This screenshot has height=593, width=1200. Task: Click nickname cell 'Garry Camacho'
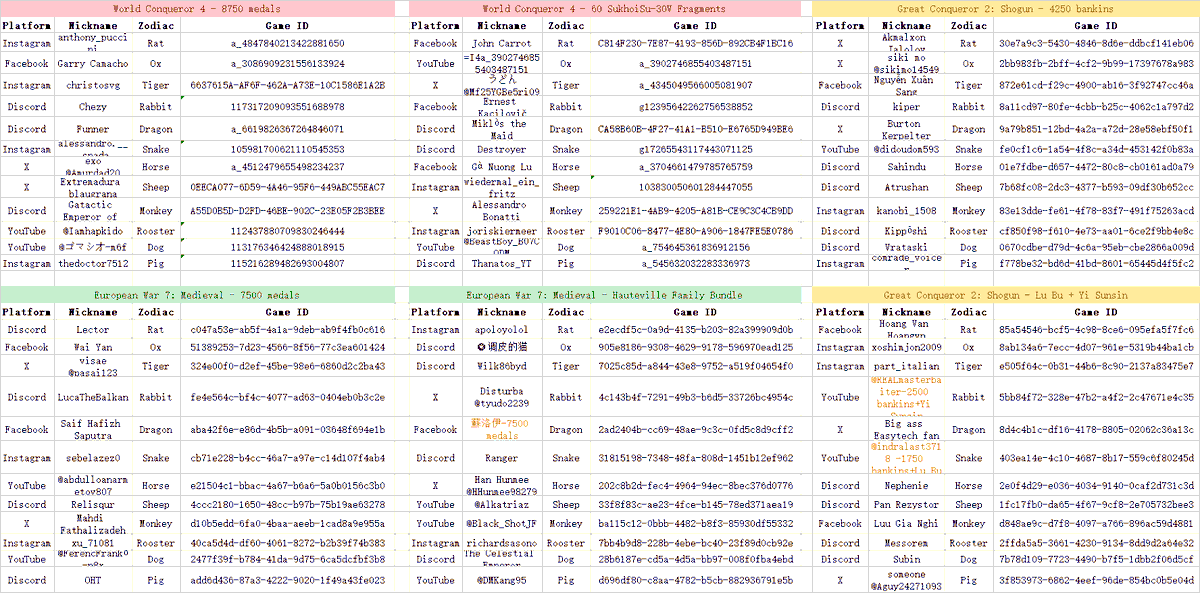point(93,62)
